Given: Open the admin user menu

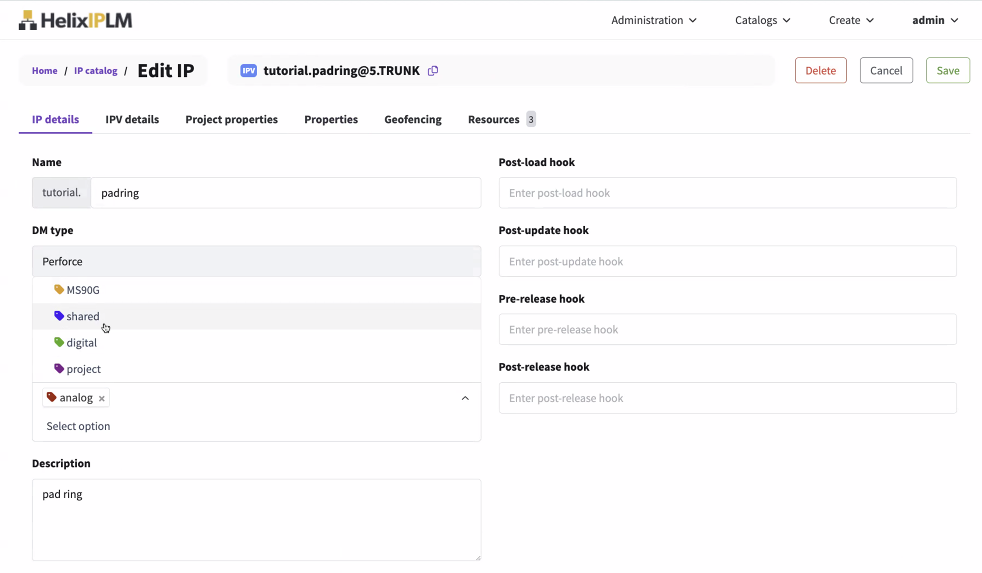Looking at the screenshot, I should (x=935, y=20).
